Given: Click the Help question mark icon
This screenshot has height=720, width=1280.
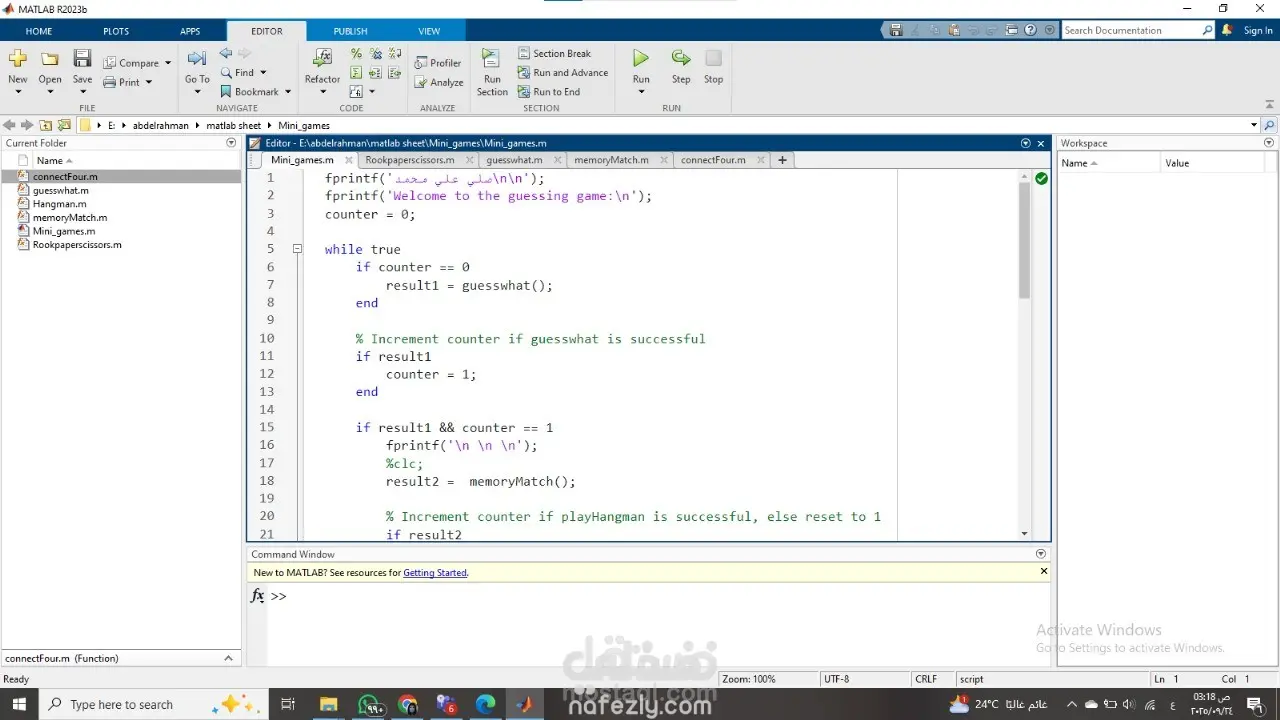Looking at the screenshot, I should pos(1031,30).
